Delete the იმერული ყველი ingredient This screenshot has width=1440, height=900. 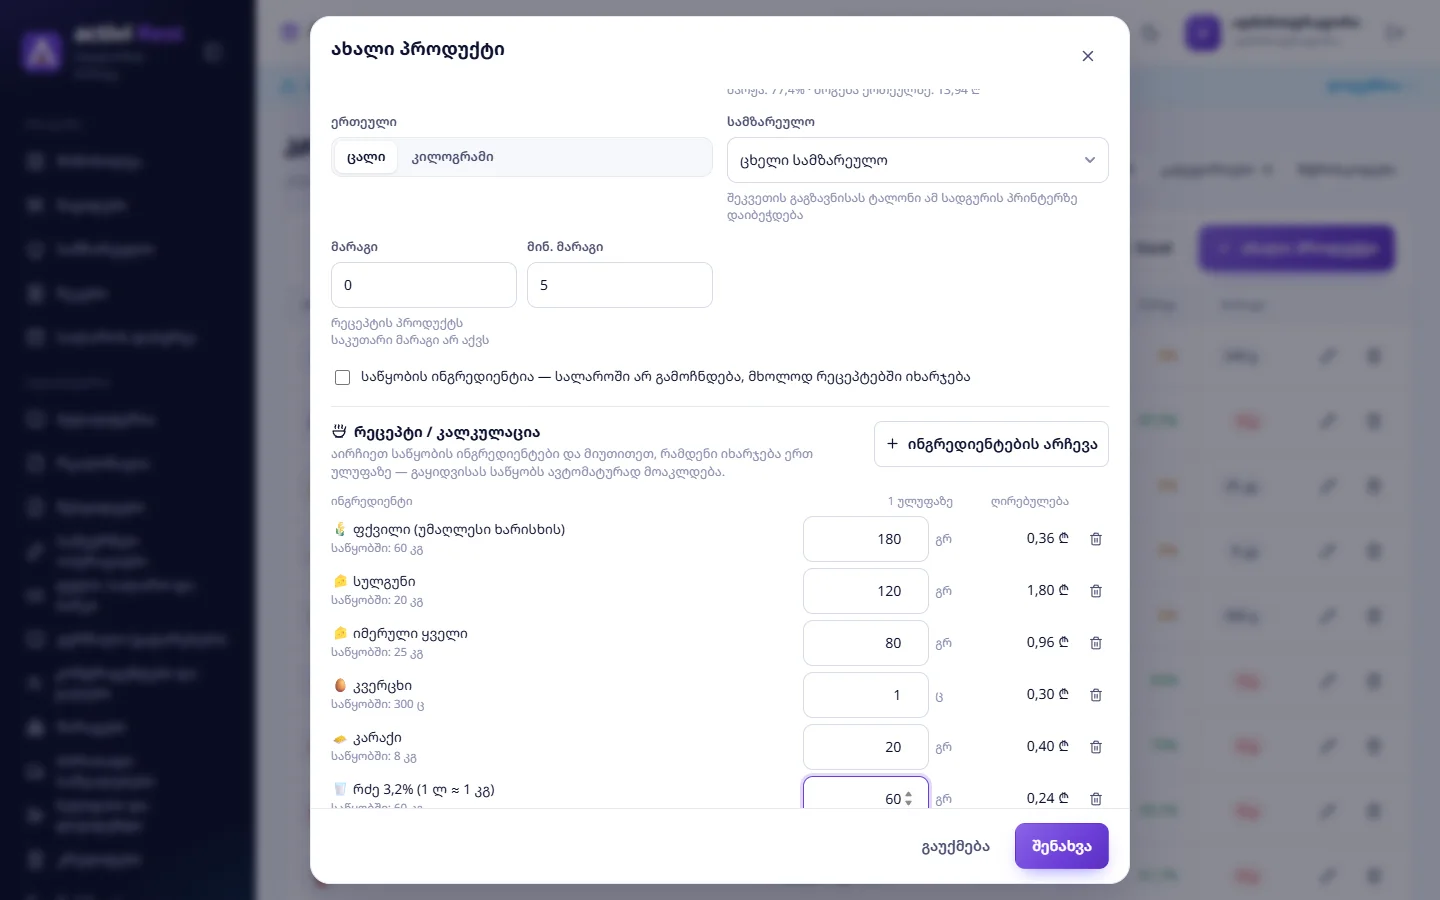[x=1096, y=643]
